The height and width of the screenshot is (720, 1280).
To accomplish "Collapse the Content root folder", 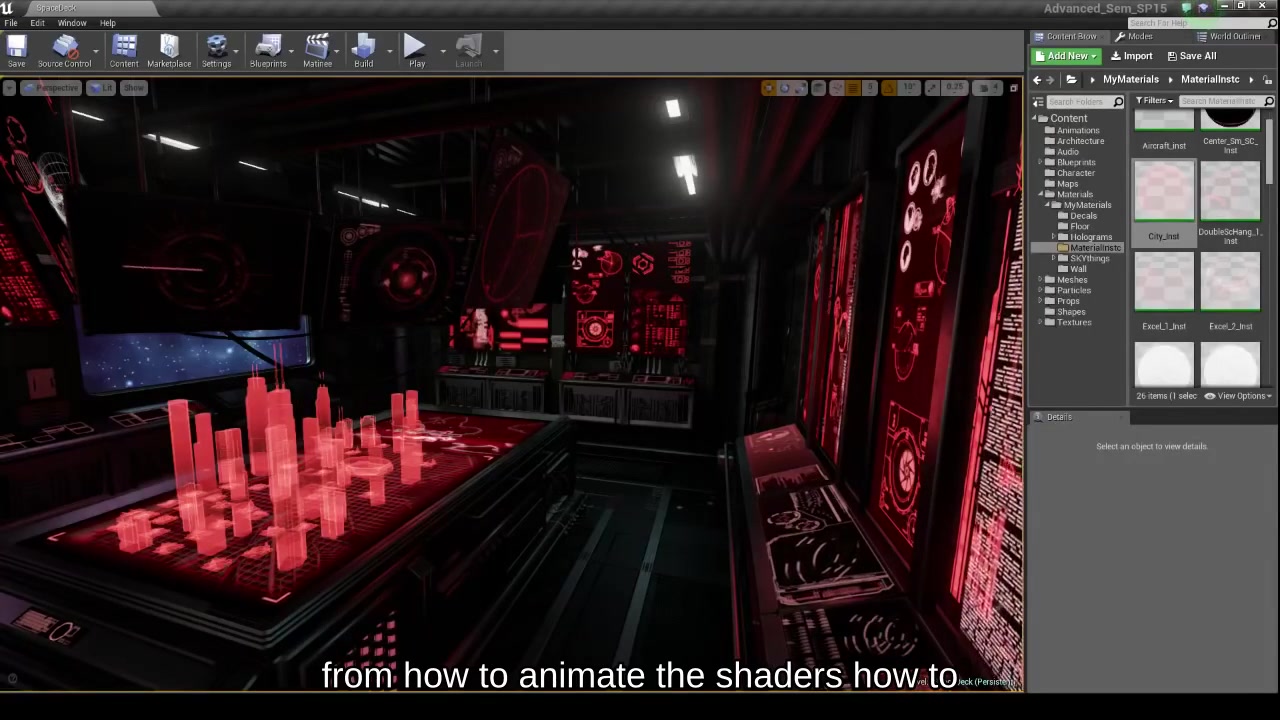I will (1034, 118).
